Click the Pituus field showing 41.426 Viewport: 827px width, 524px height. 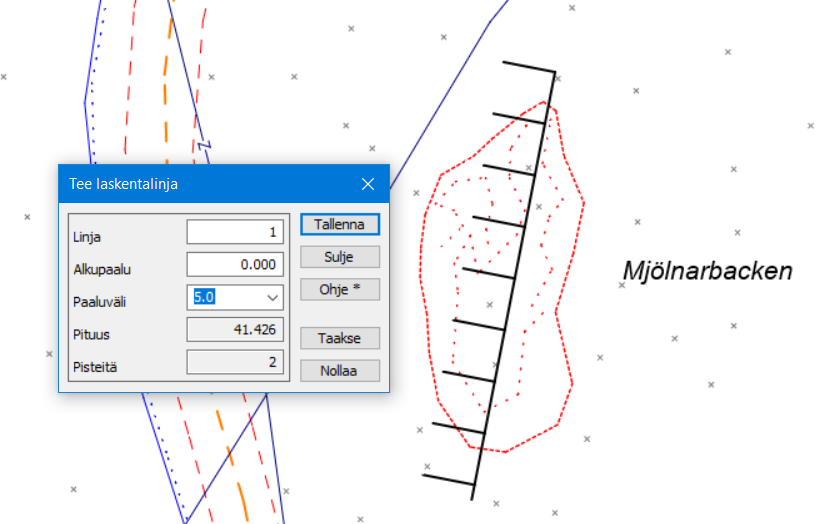pos(235,330)
